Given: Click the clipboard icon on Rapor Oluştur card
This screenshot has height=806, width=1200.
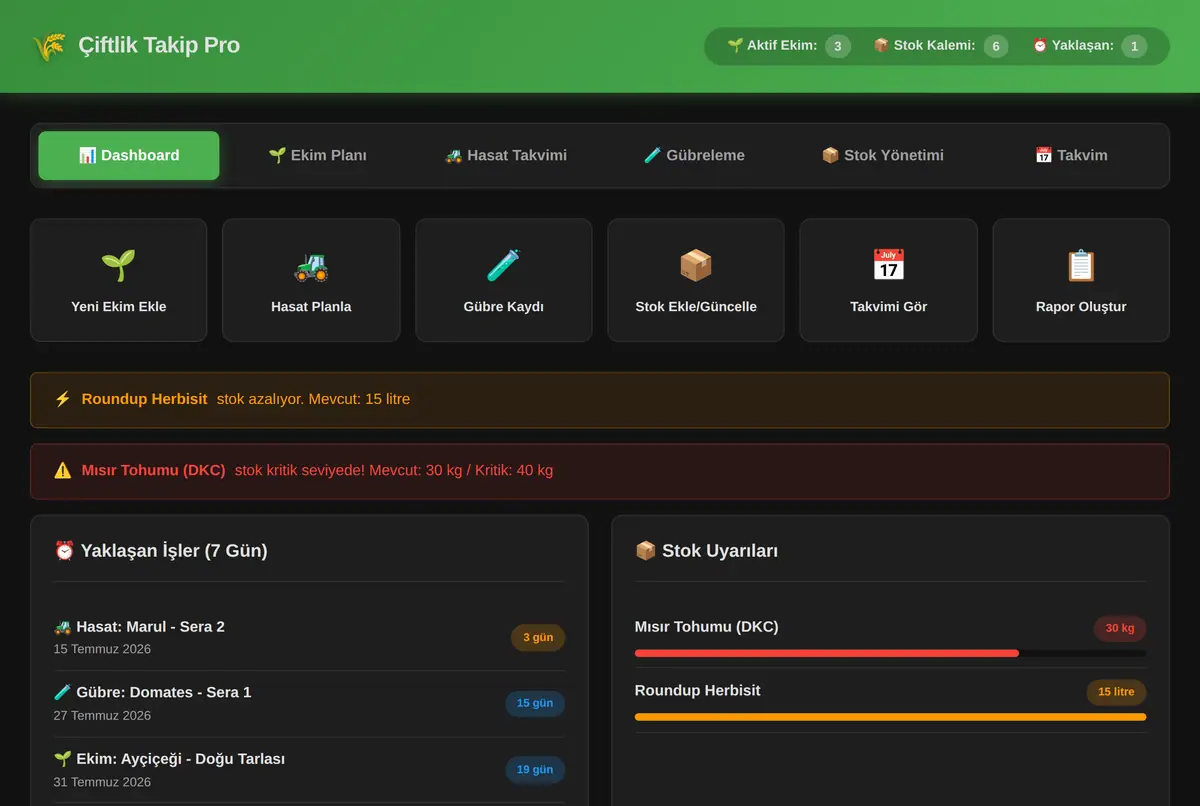Looking at the screenshot, I should click(1081, 265).
